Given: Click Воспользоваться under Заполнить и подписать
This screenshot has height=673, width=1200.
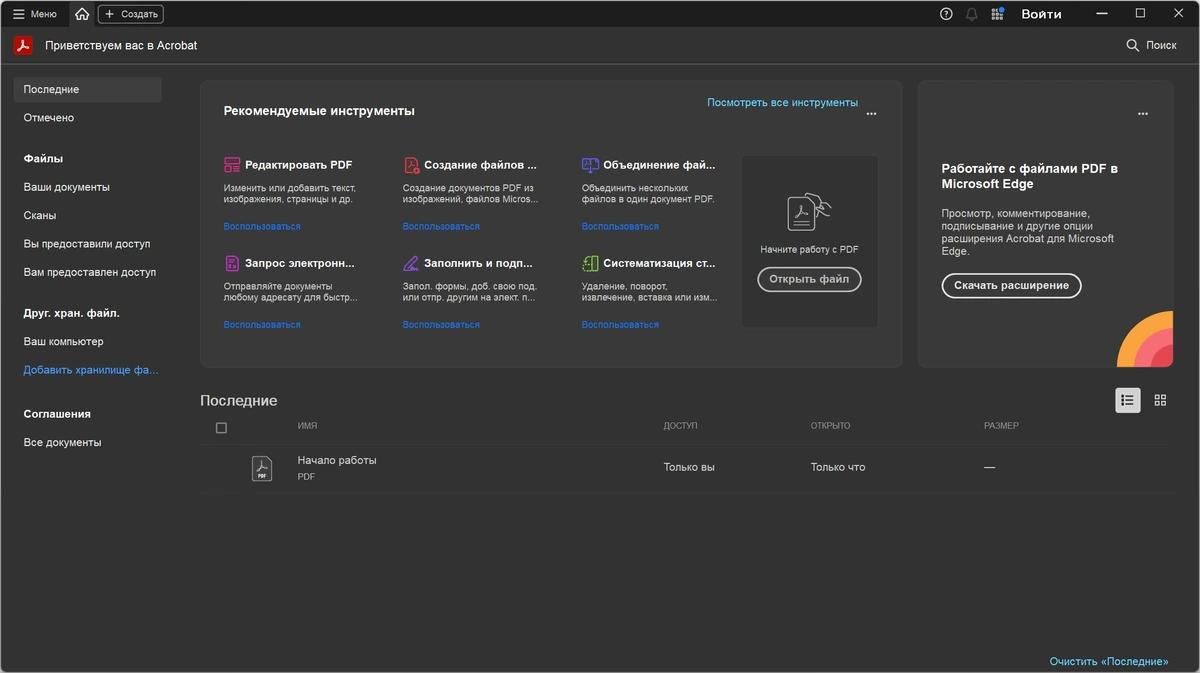Looking at the screenshot, I should point(441,324).
